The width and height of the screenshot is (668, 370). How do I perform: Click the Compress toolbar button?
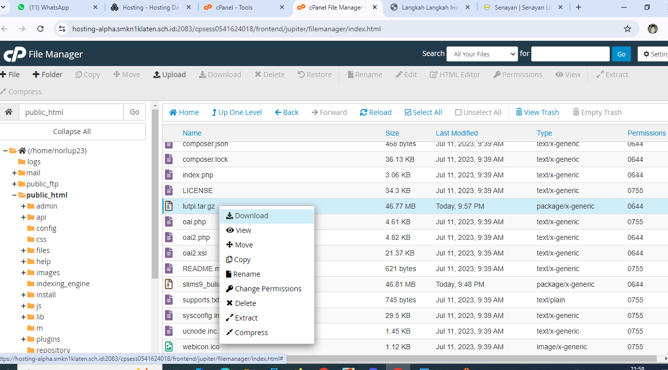(21, 92)
